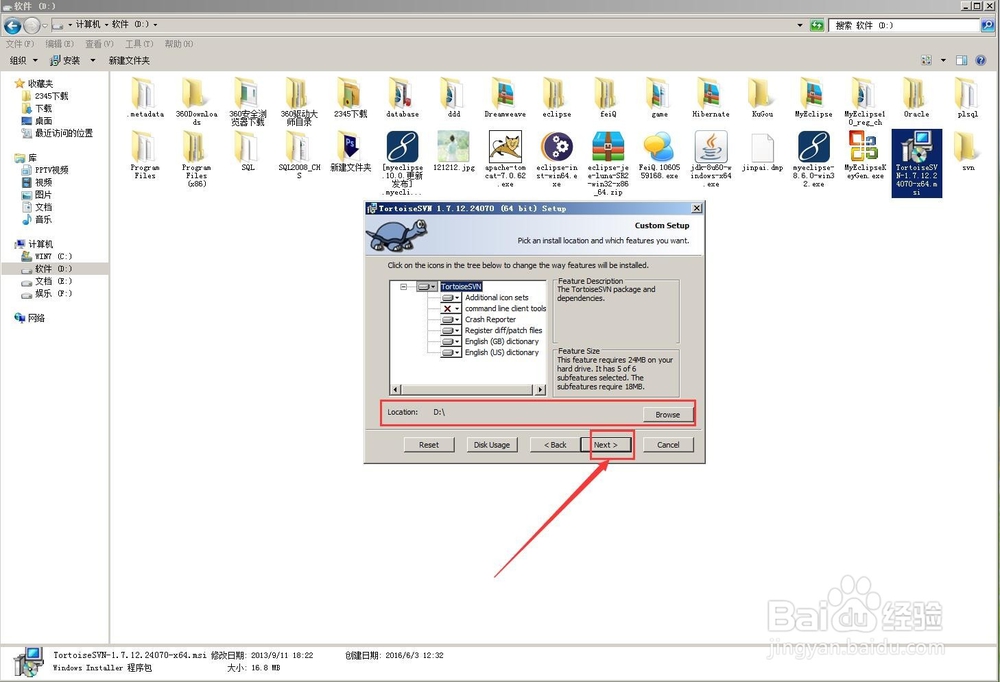Select the game folder
1000x682 pixels.
point(659,97)
